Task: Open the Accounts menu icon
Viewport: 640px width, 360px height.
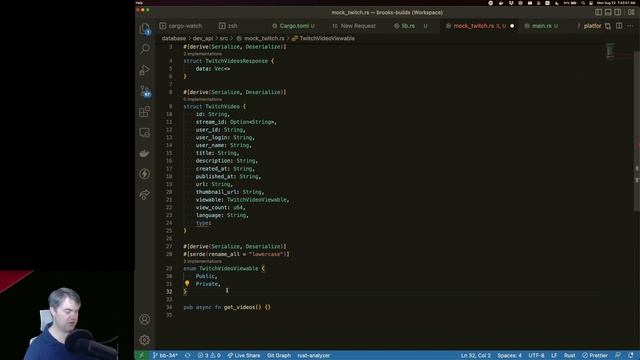Action: pyautogui.click(x=144, y=319)
